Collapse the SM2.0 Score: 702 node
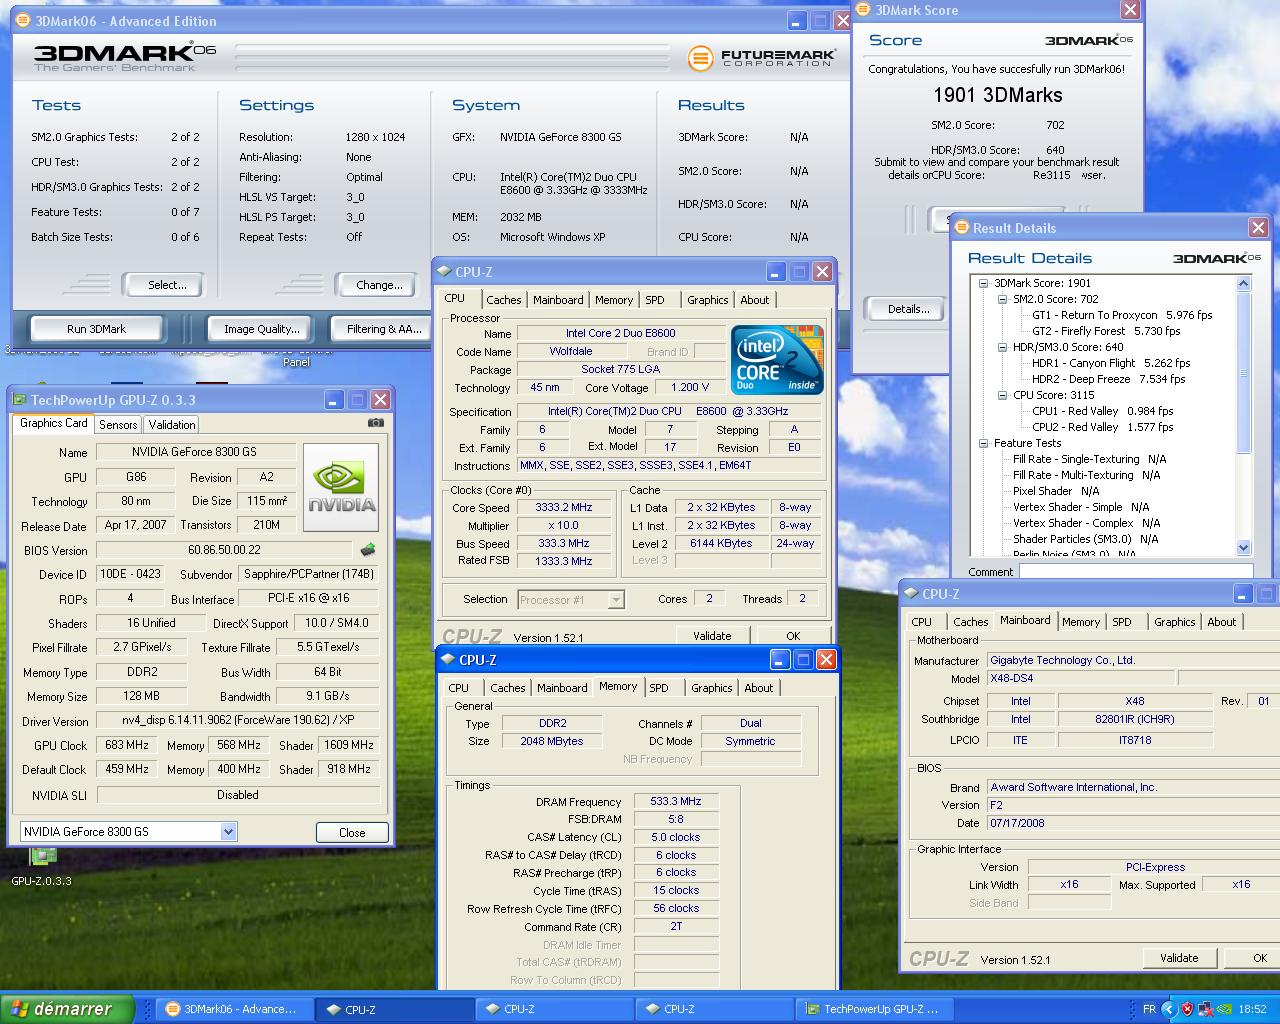 1003,299
